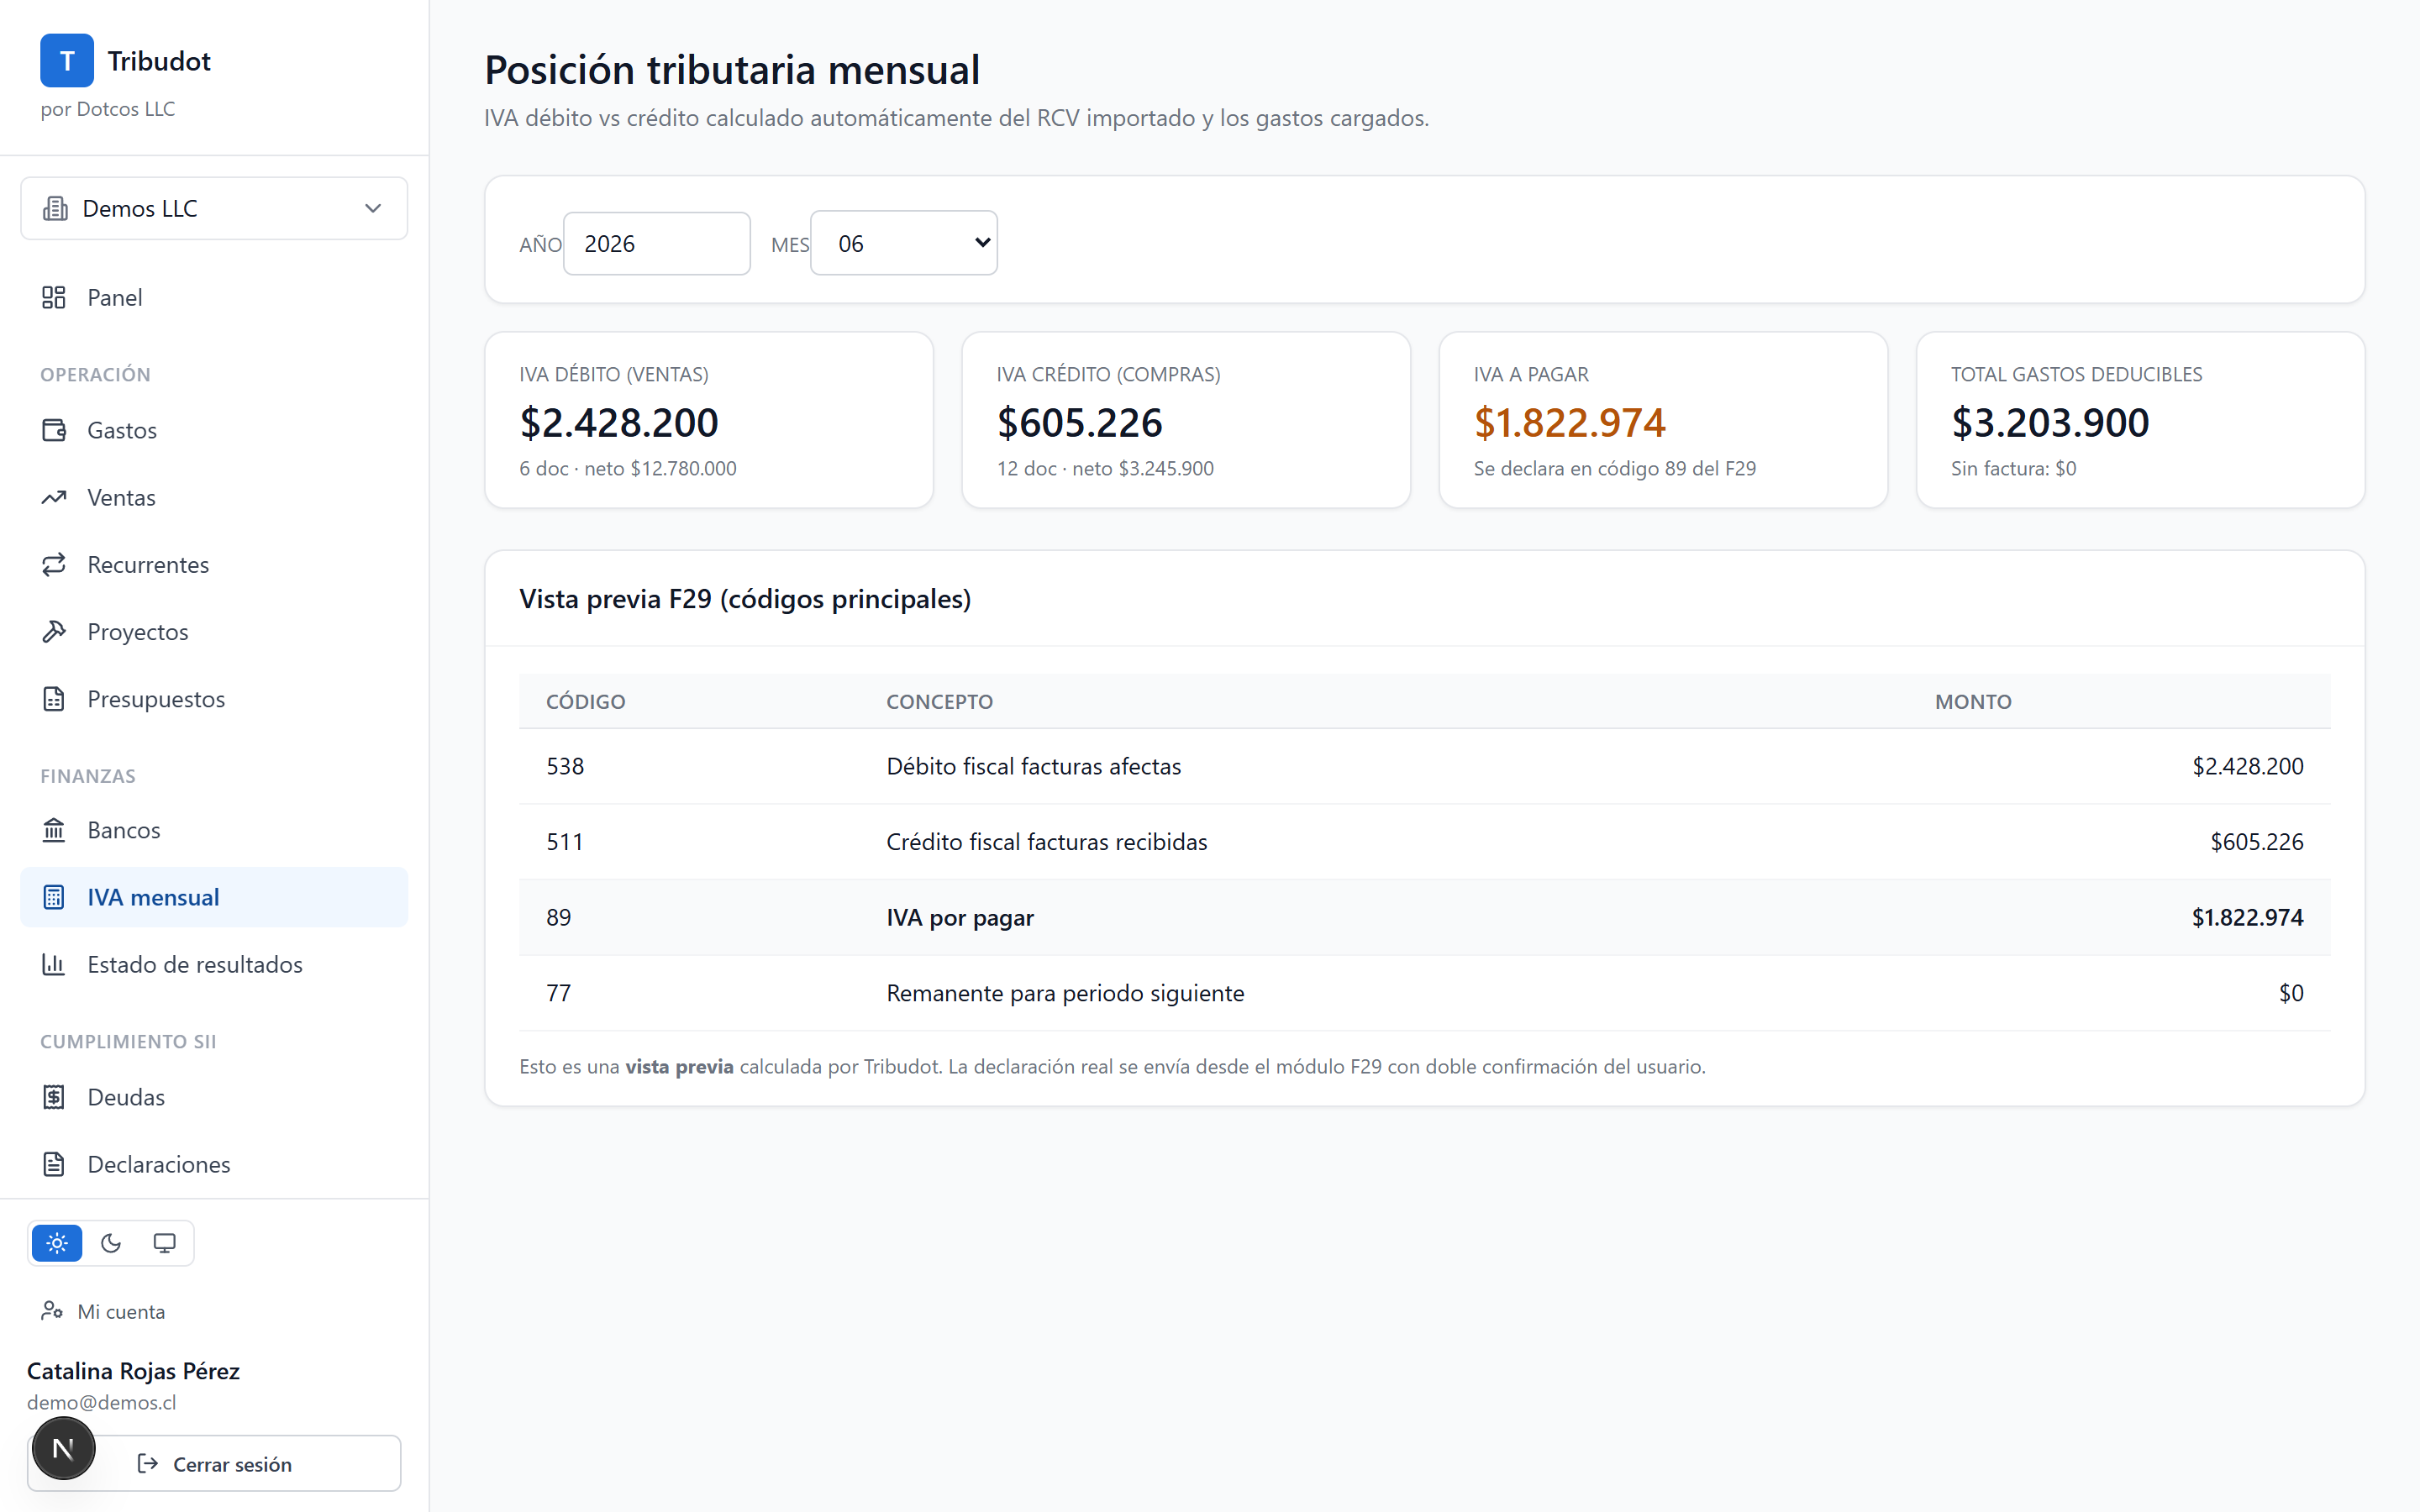
Task: Click the email demo@demos.cl
Action: tap(101, 1402)
